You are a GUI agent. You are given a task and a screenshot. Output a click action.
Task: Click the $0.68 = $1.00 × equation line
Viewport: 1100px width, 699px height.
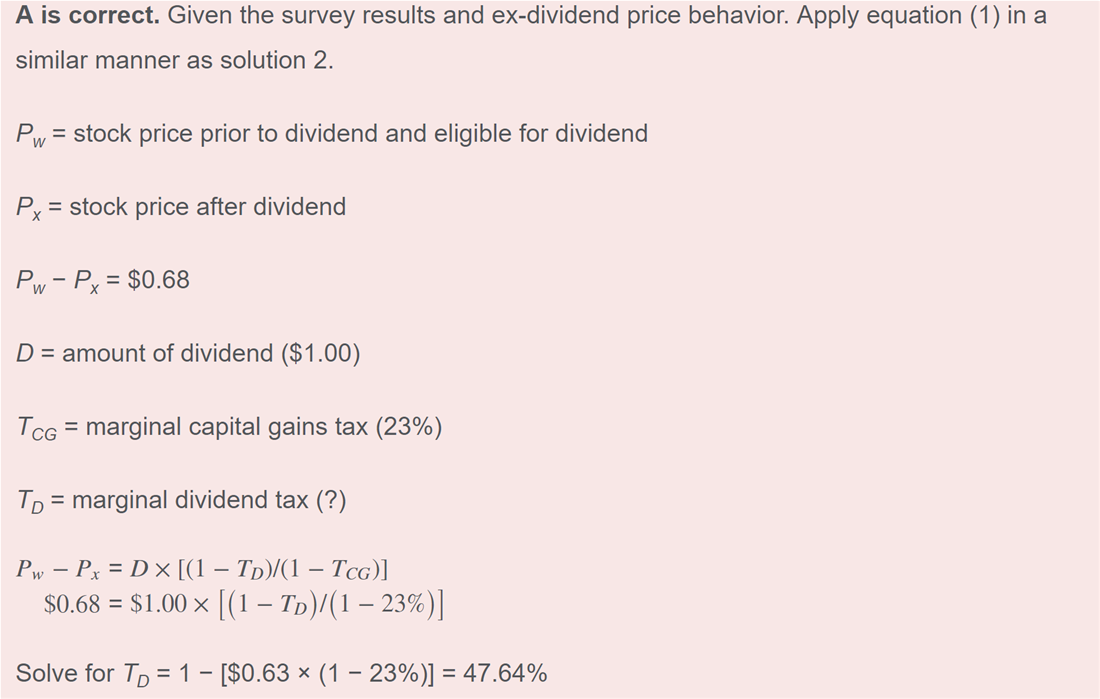[x=243, y=604]
